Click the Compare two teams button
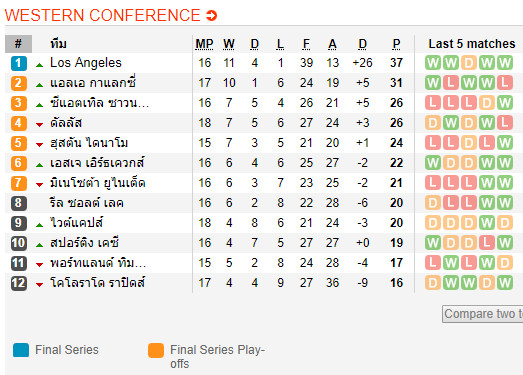 point(483,314)
